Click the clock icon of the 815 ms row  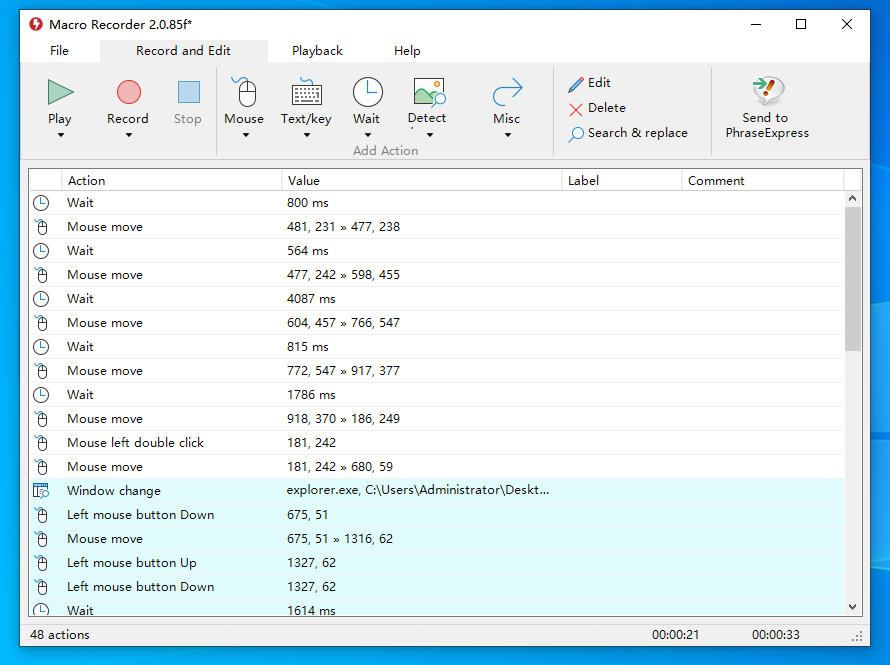41,347
